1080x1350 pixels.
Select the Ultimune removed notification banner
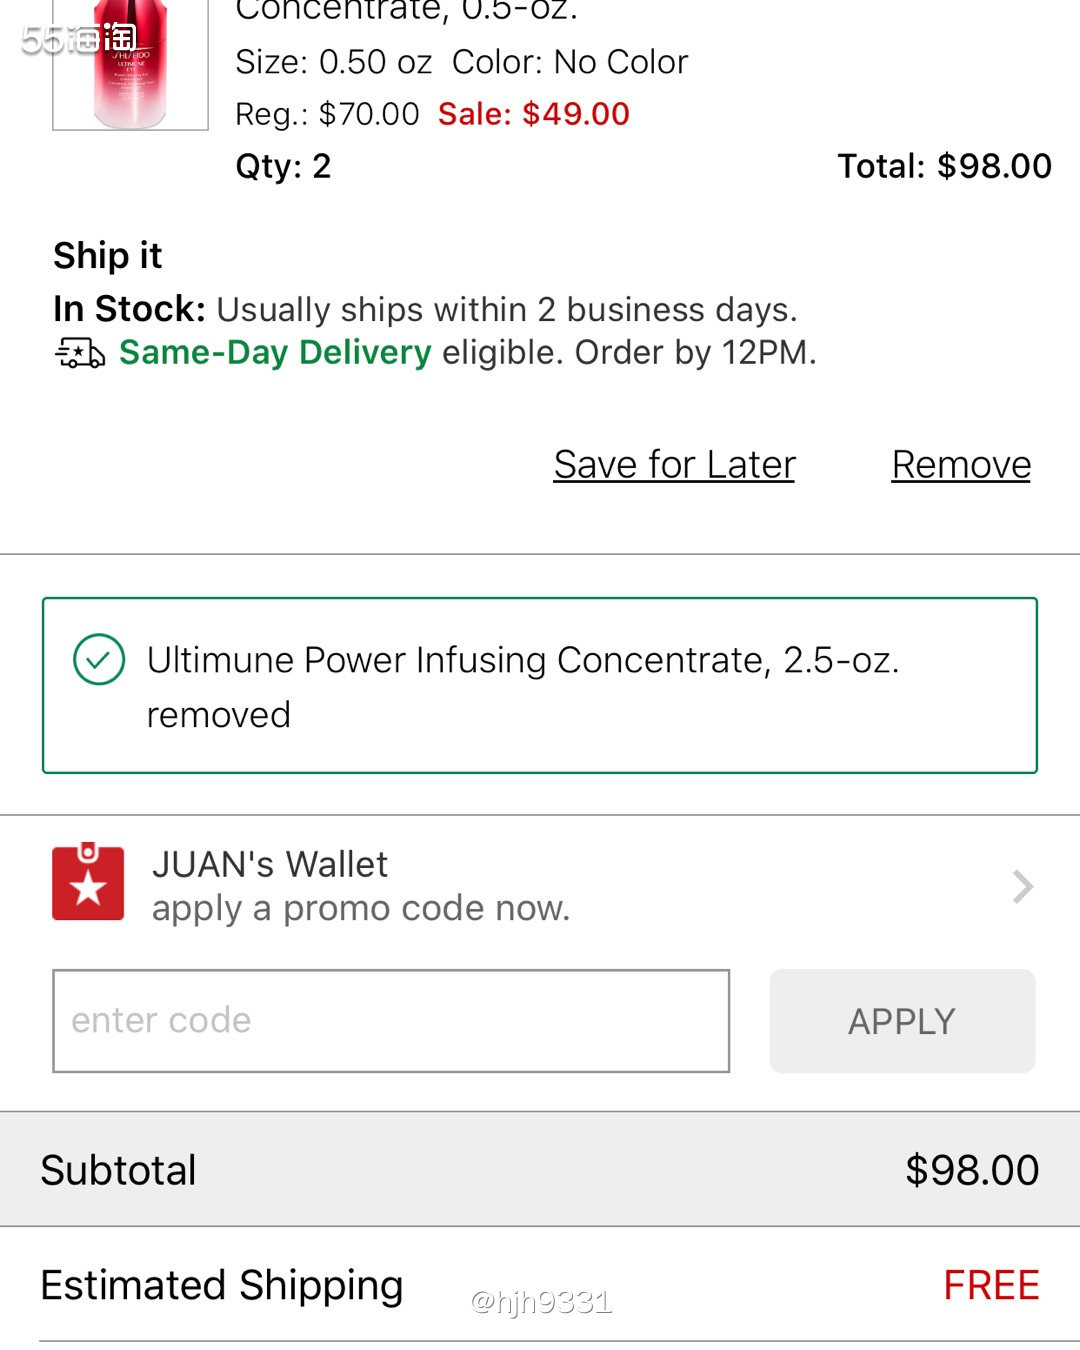[x=540, y=686]
